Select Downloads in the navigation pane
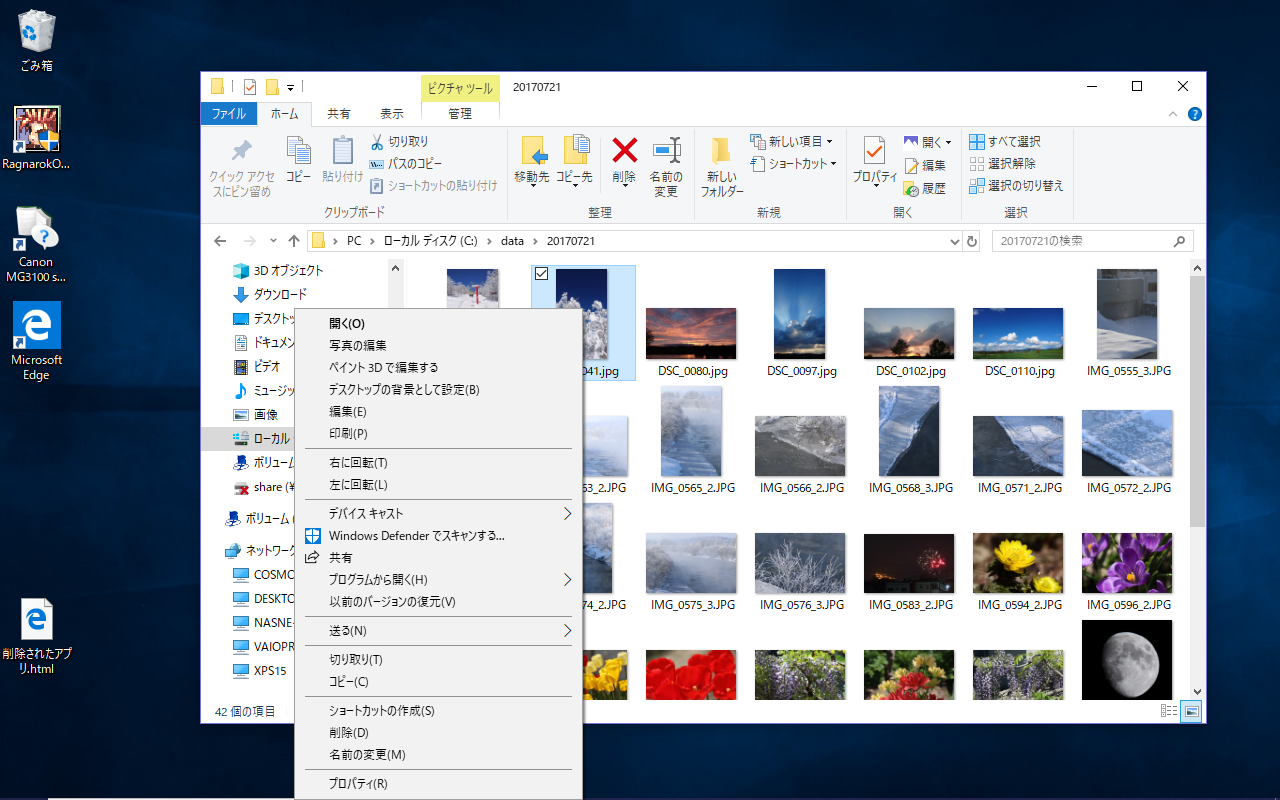 tap(270, 295)
